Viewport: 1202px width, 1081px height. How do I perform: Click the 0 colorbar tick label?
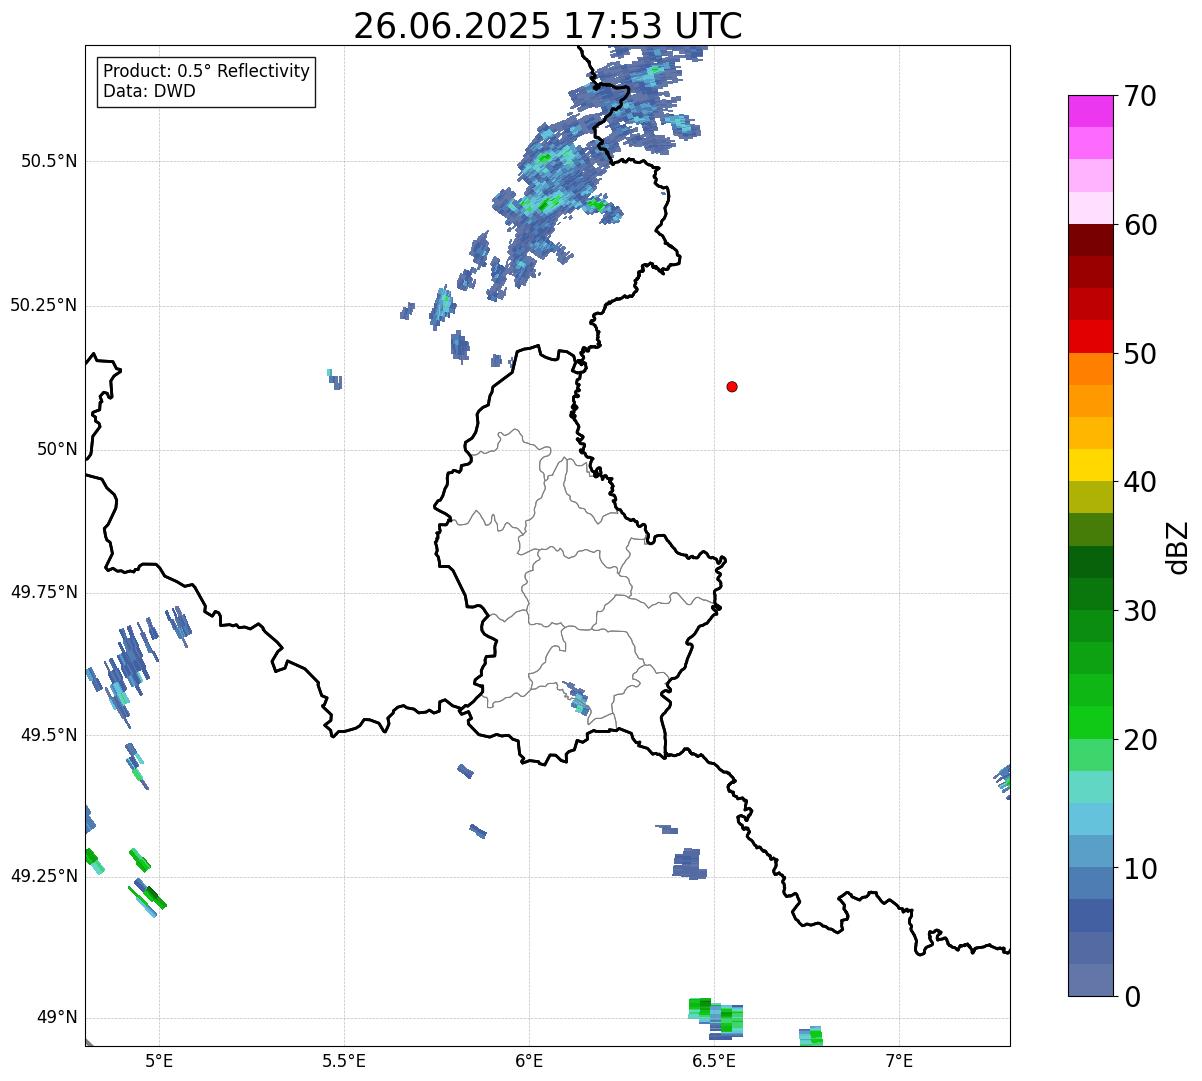point(1132,997)
